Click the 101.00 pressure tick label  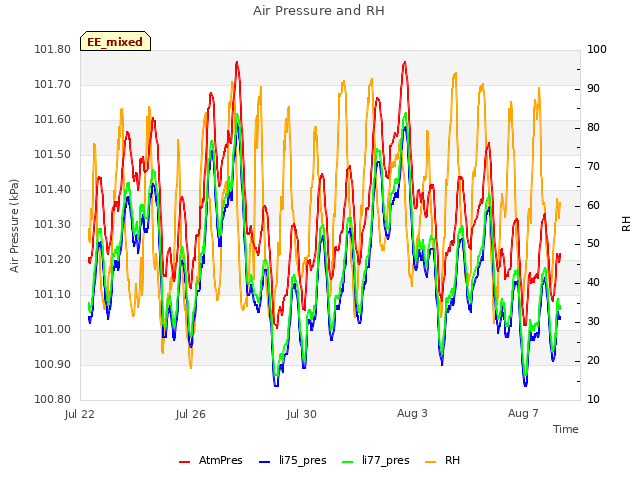click(x=53, y=329)
